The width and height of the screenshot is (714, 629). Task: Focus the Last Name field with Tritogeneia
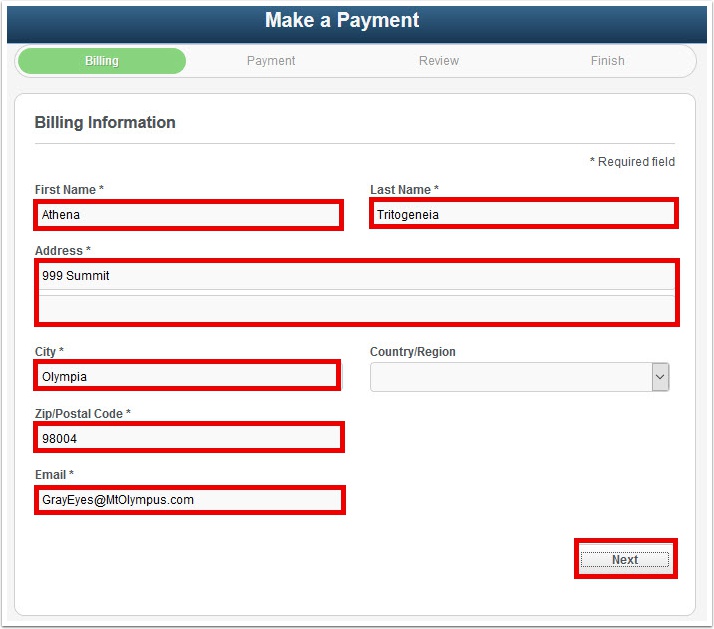click(x=523, y=214)
